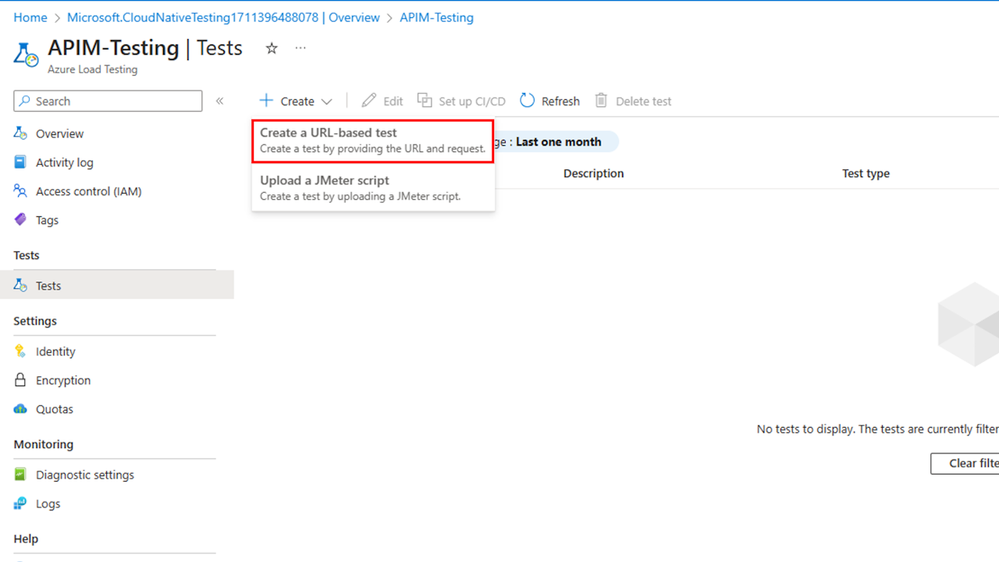Click the 'No tests to display' message
This screenshot has width=999, height=562.
point(878,429)
